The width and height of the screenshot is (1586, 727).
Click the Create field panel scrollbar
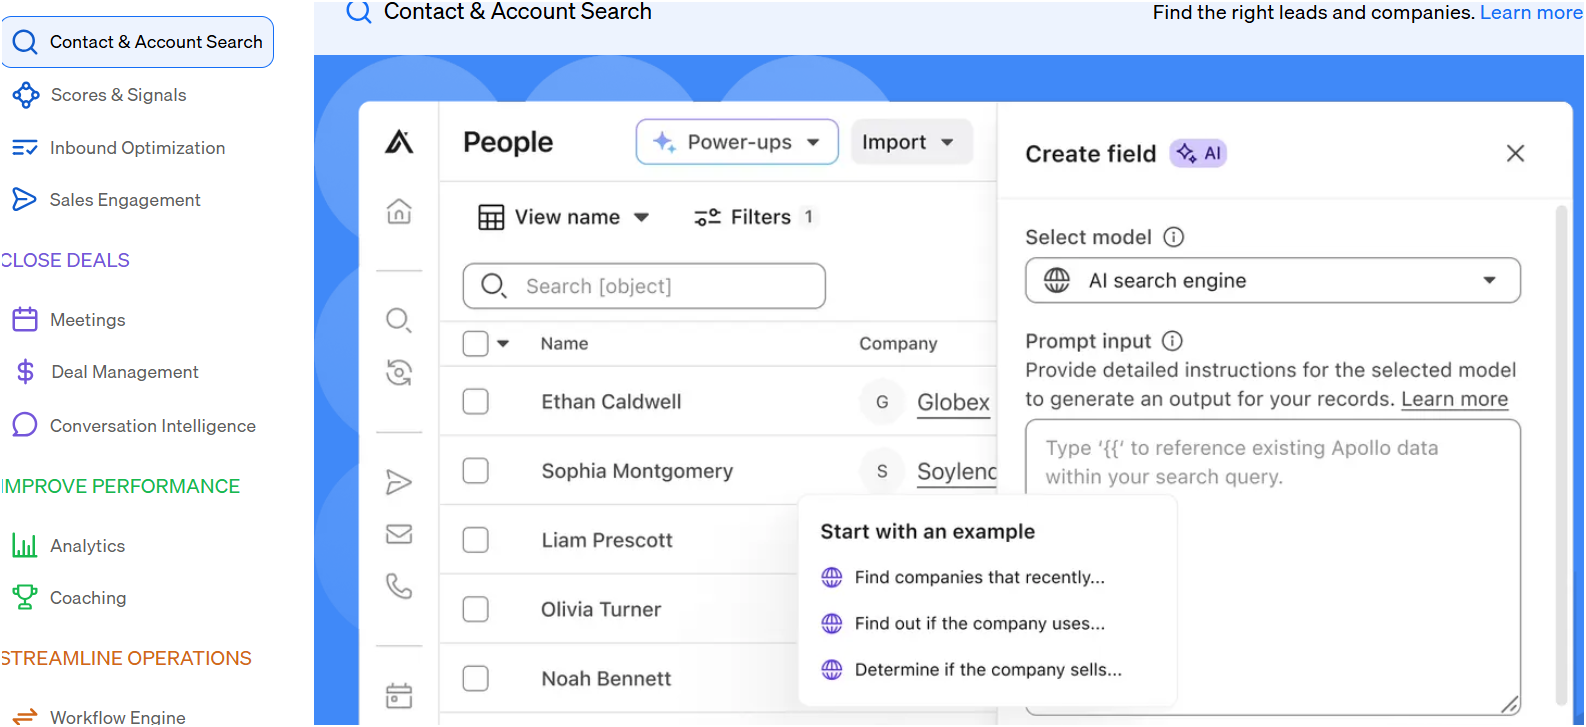(1561, 455)
